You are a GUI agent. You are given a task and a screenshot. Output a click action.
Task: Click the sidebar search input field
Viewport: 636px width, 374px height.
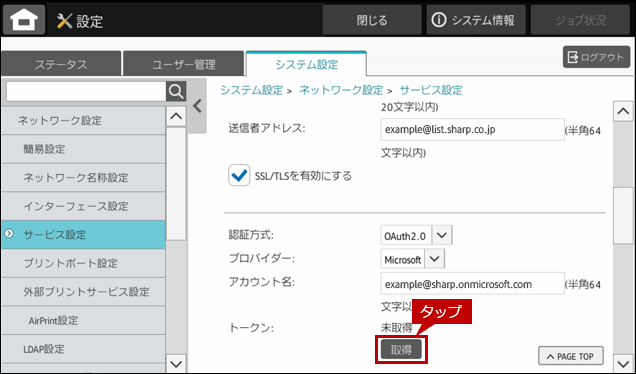pos(86,92)
